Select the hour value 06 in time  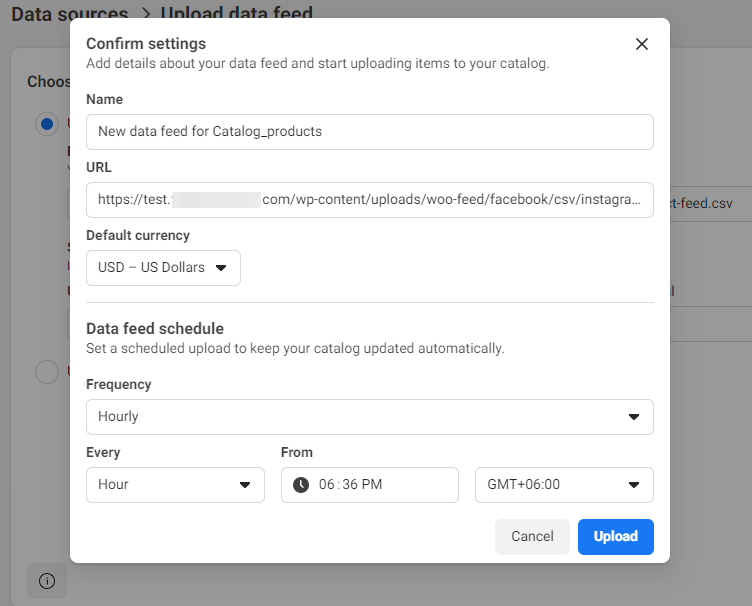327,485
